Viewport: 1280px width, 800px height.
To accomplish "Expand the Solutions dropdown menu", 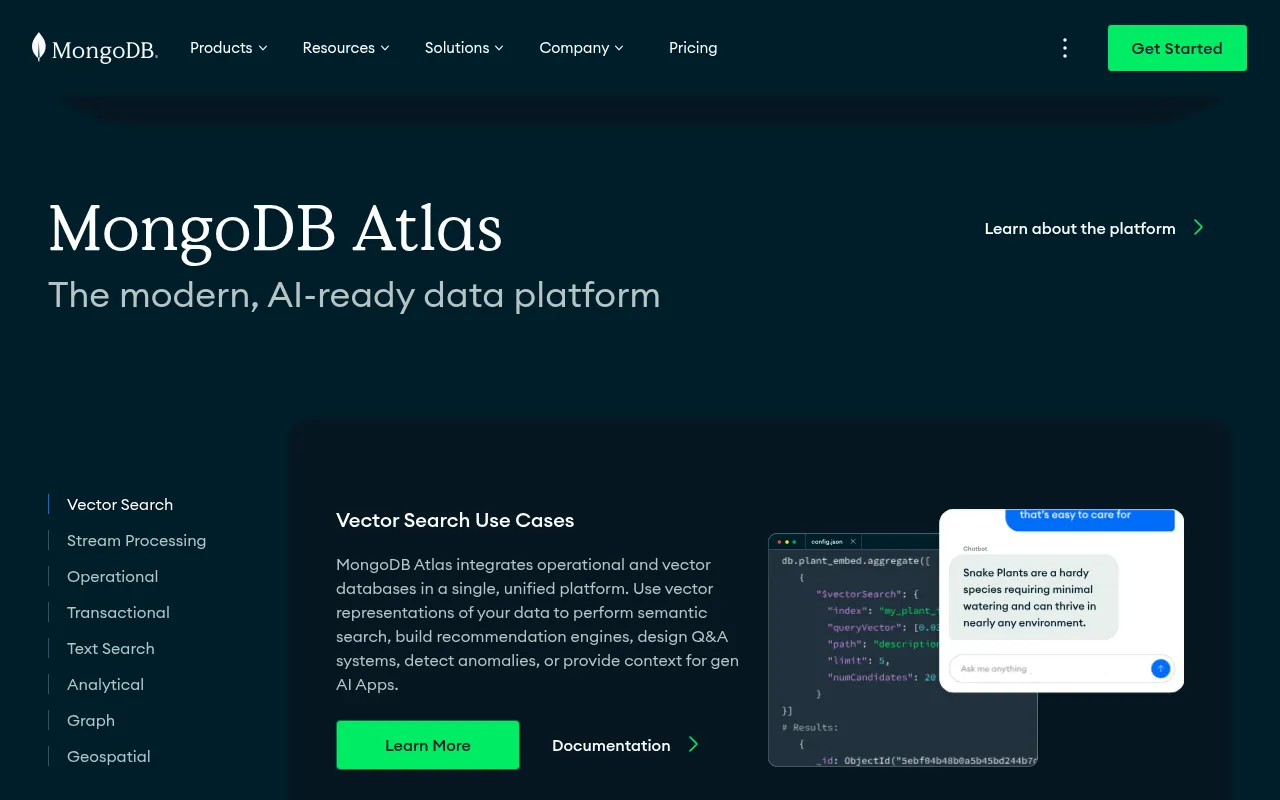I will [x=464, y=48].
